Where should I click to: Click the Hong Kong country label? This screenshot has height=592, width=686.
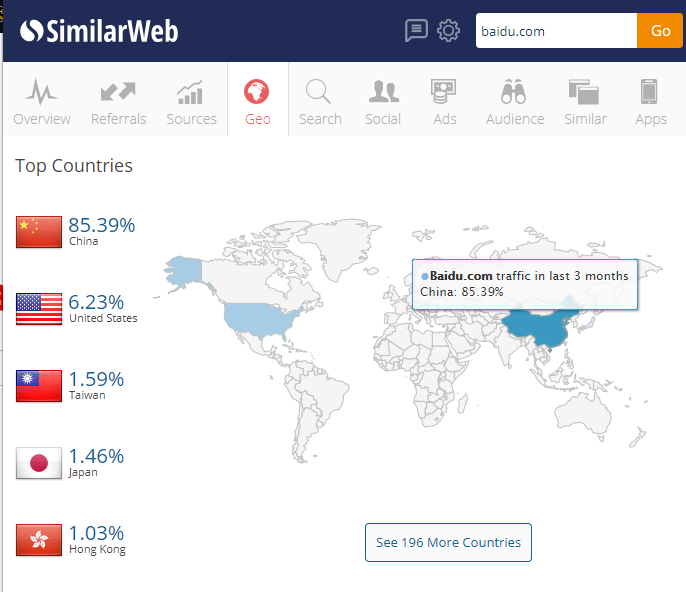click(x=97, y=550)
